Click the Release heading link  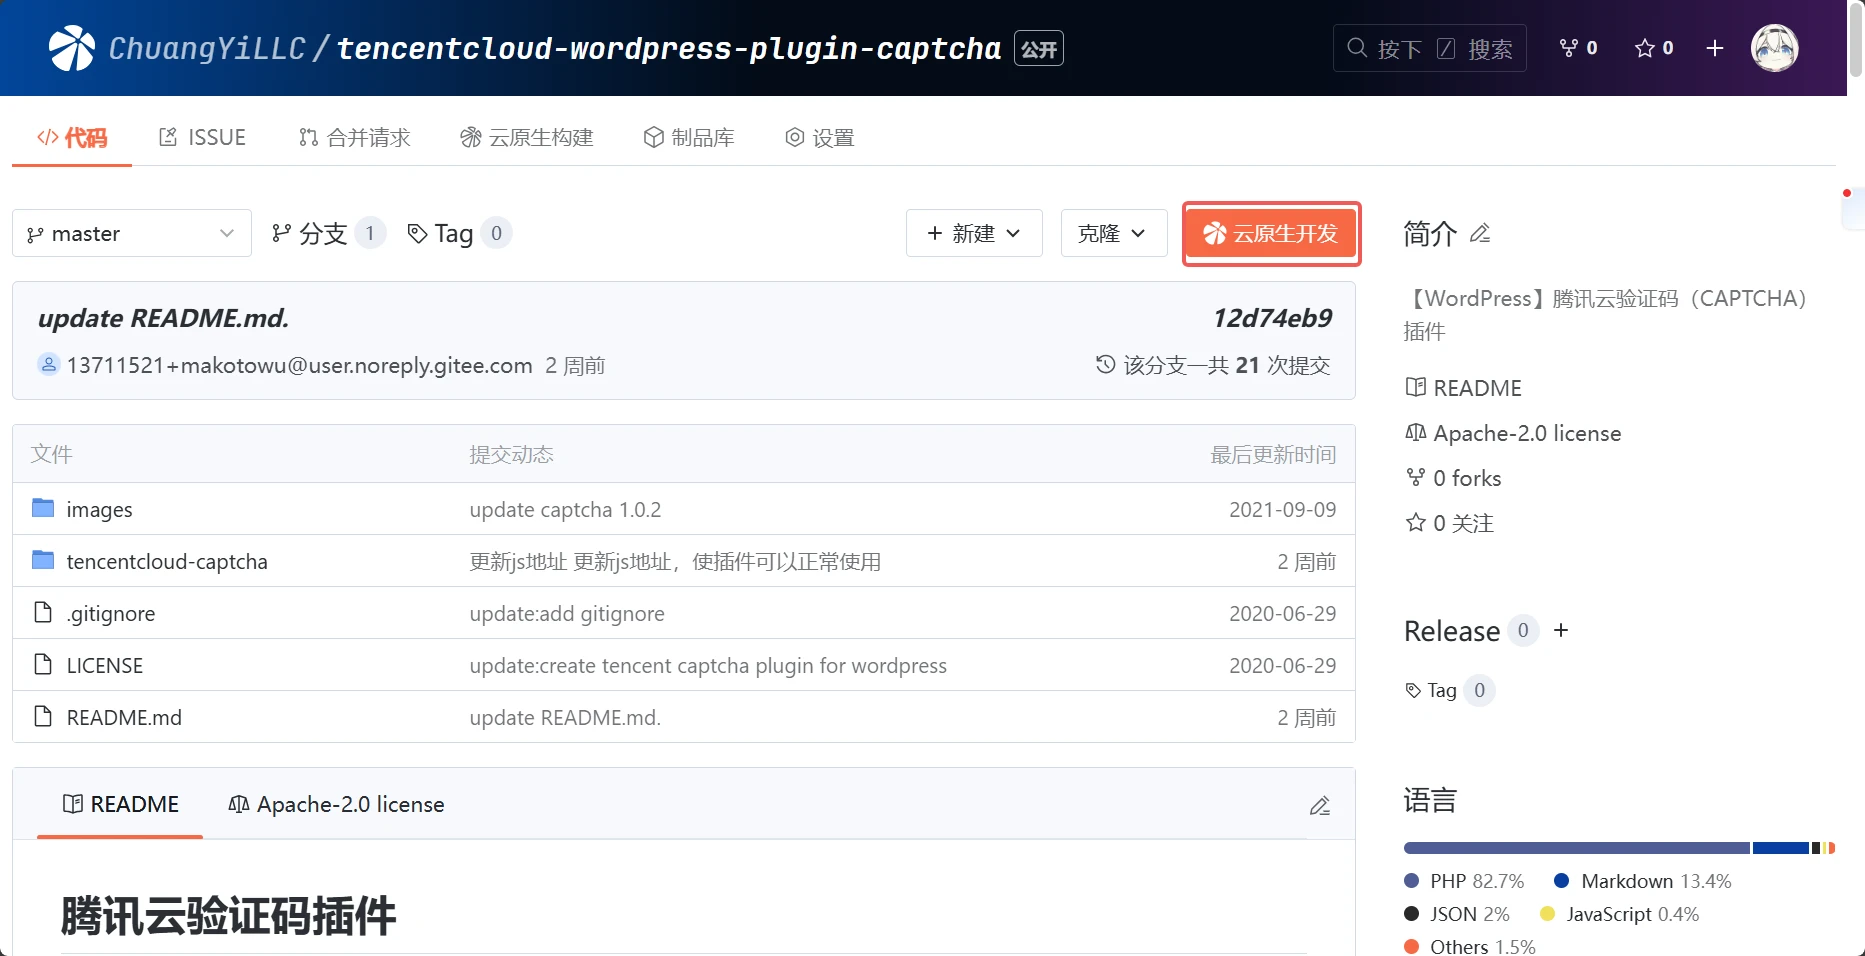coord(1452,631)
